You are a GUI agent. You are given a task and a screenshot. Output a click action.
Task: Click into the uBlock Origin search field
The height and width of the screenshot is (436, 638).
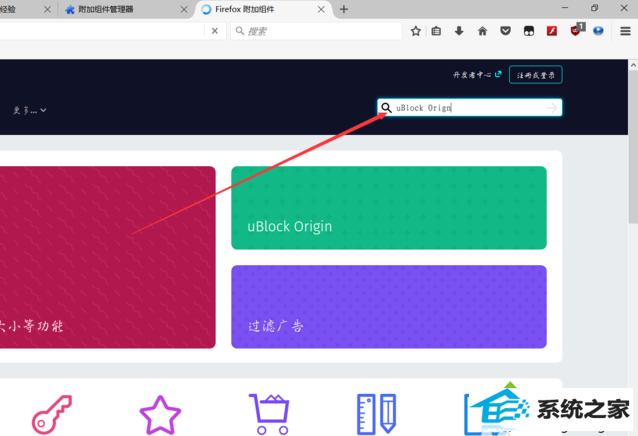470,108
